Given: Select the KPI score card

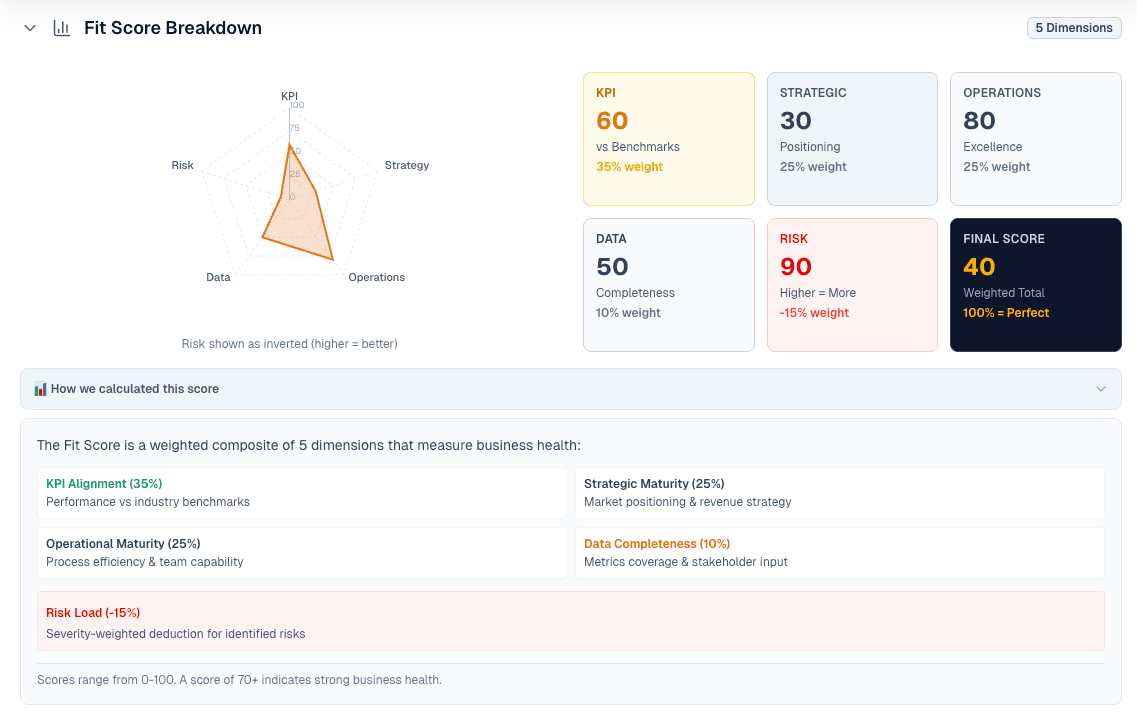Looking at the screenshot, I should pos(668,138).
